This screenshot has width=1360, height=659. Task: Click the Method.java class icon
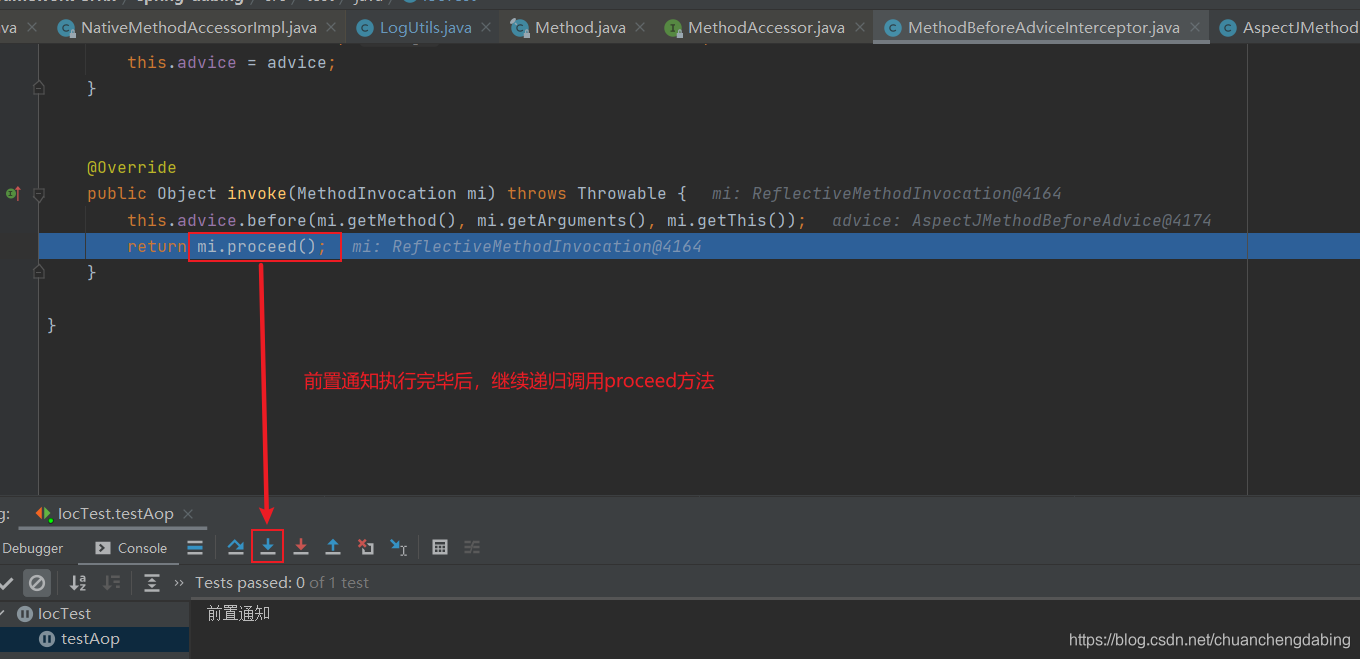coord(519,28)
